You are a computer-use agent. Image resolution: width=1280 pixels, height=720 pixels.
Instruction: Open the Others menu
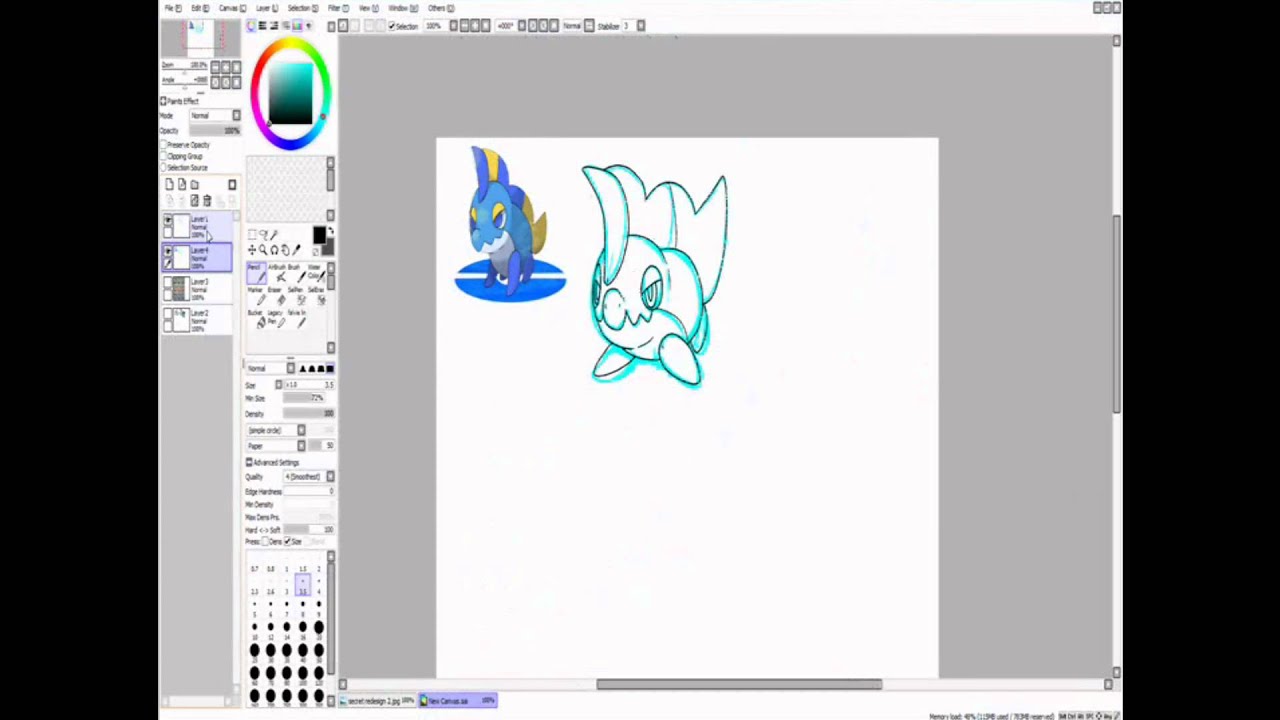tap(441, 7)
